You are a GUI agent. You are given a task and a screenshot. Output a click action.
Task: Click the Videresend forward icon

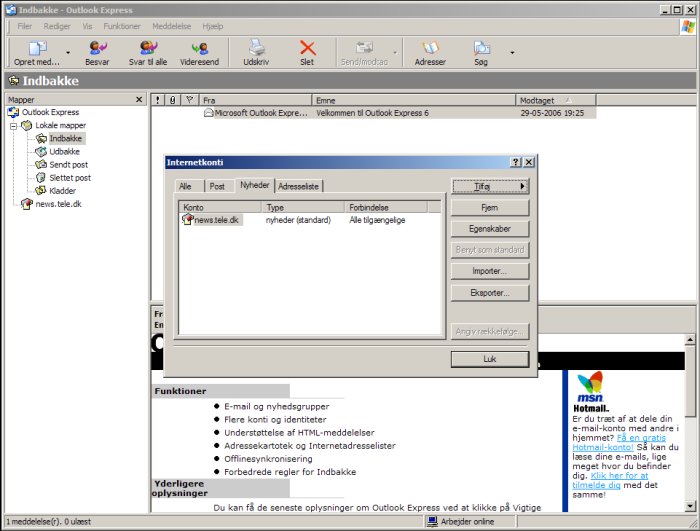199,49
